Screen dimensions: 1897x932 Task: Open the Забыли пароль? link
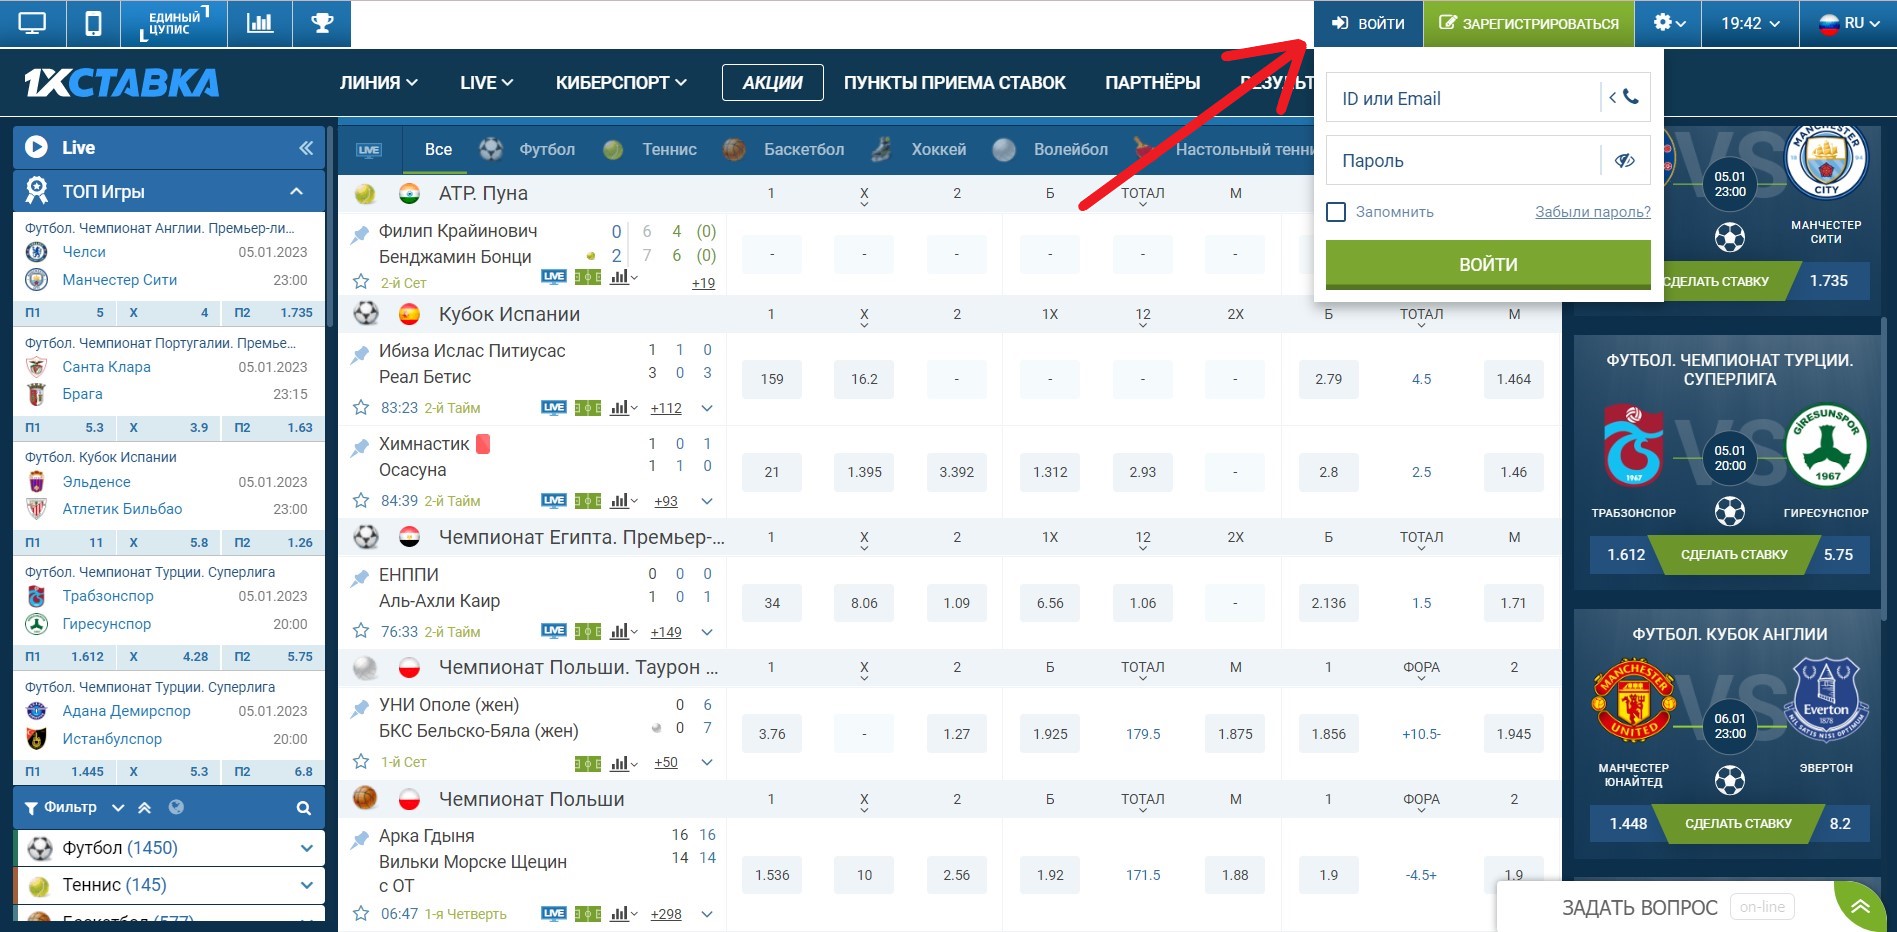click(x=1593, y=212)
